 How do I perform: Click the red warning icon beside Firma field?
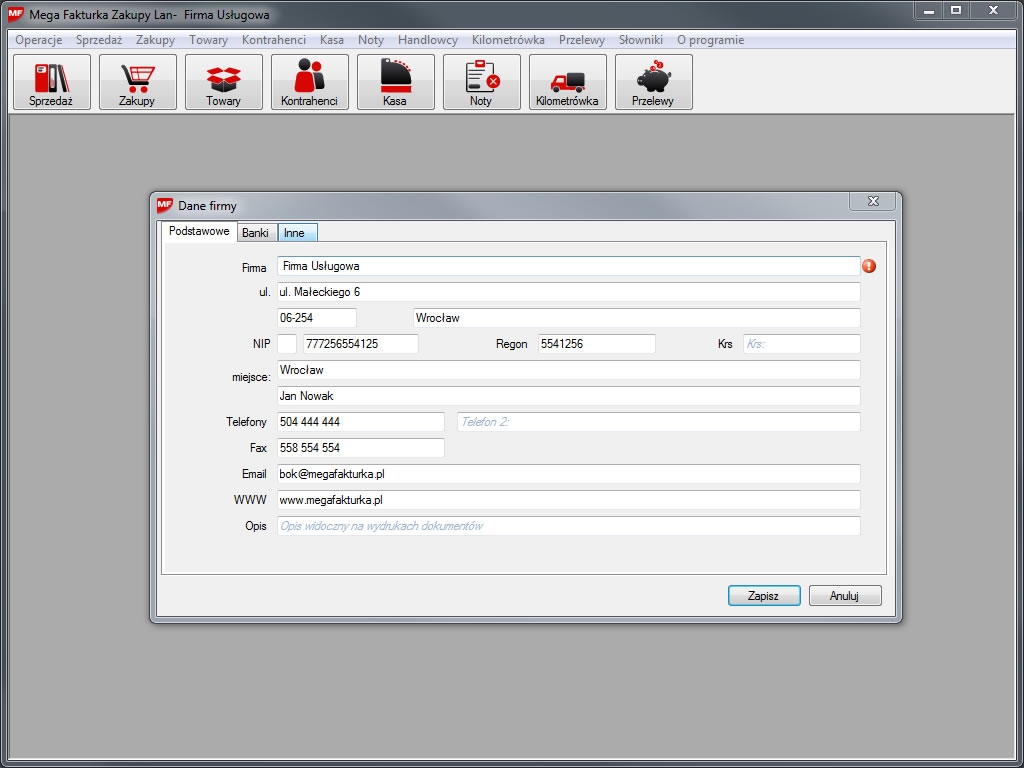point(869,266)
